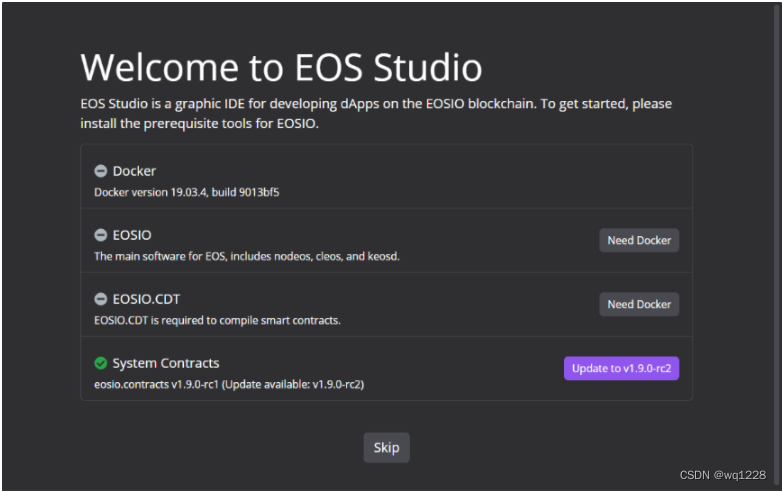This screenshot has height=491, width=782.
Task: Click the Skip button
Action: click(x=387, y=447)
